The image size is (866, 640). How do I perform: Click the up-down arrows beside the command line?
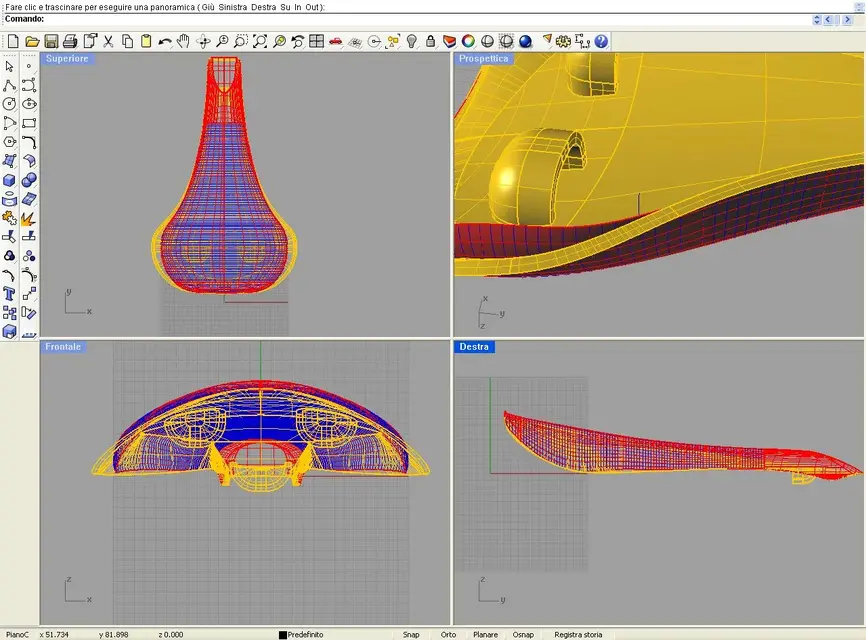817,20
